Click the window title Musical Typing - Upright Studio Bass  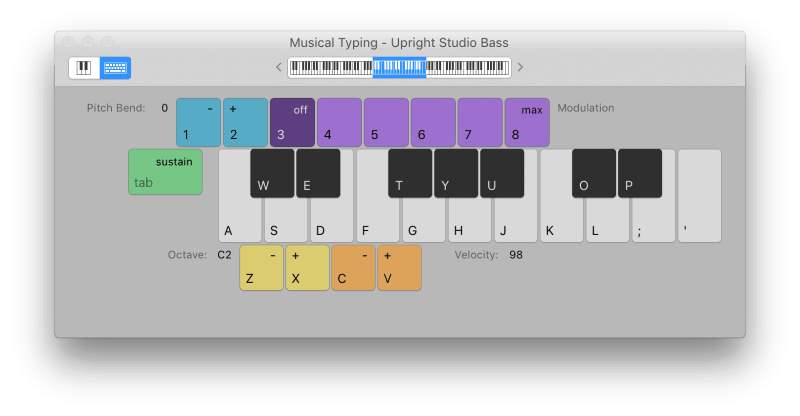point(399,42)
